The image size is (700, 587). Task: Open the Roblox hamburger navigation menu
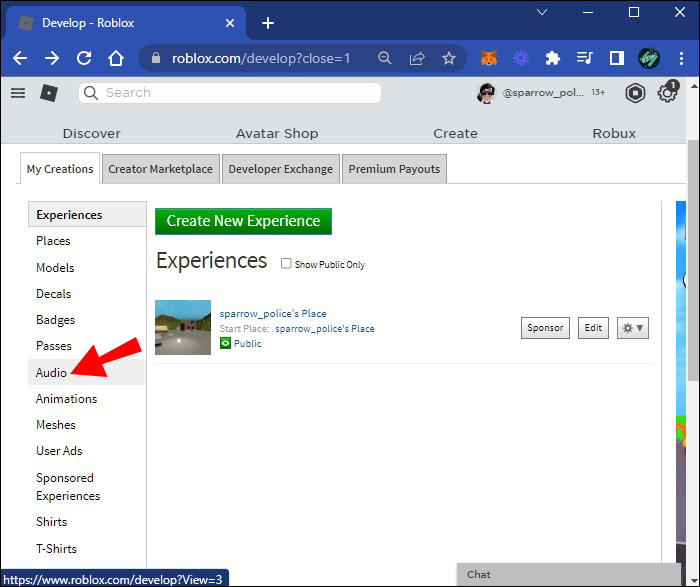click(x=17, y=93)
